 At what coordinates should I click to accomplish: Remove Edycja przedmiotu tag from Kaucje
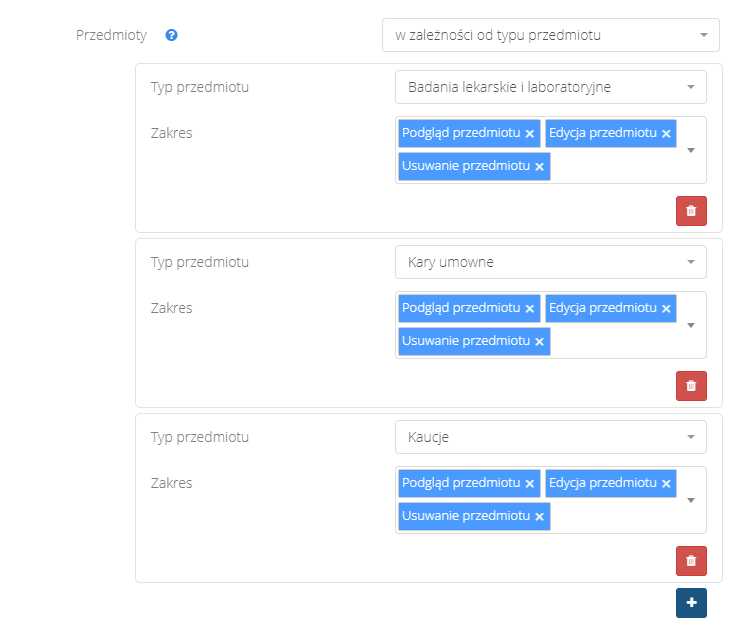click(x=666, y=483)
